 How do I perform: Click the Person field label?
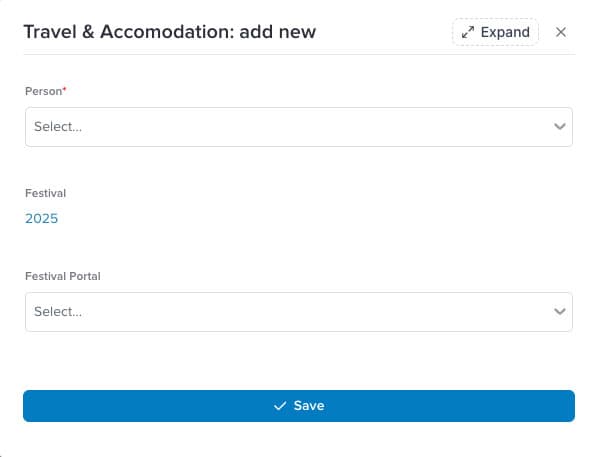pyautogui.click(x=43, y=91)
